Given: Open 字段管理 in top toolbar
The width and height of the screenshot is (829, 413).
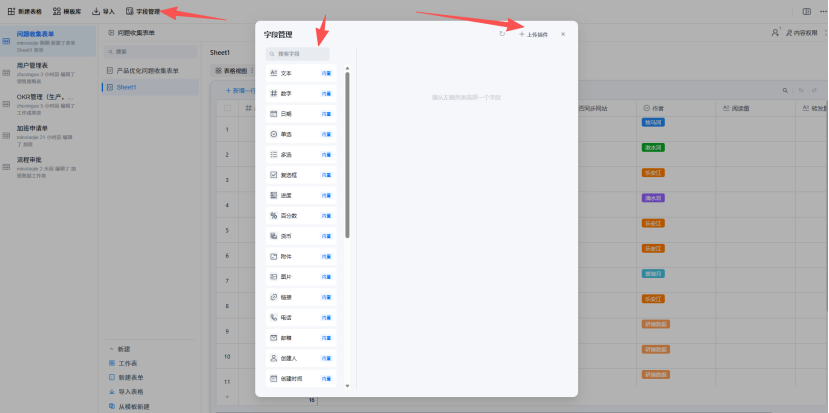Looking at the screenshot, I should pyautogui.click(x=143, y=11).
